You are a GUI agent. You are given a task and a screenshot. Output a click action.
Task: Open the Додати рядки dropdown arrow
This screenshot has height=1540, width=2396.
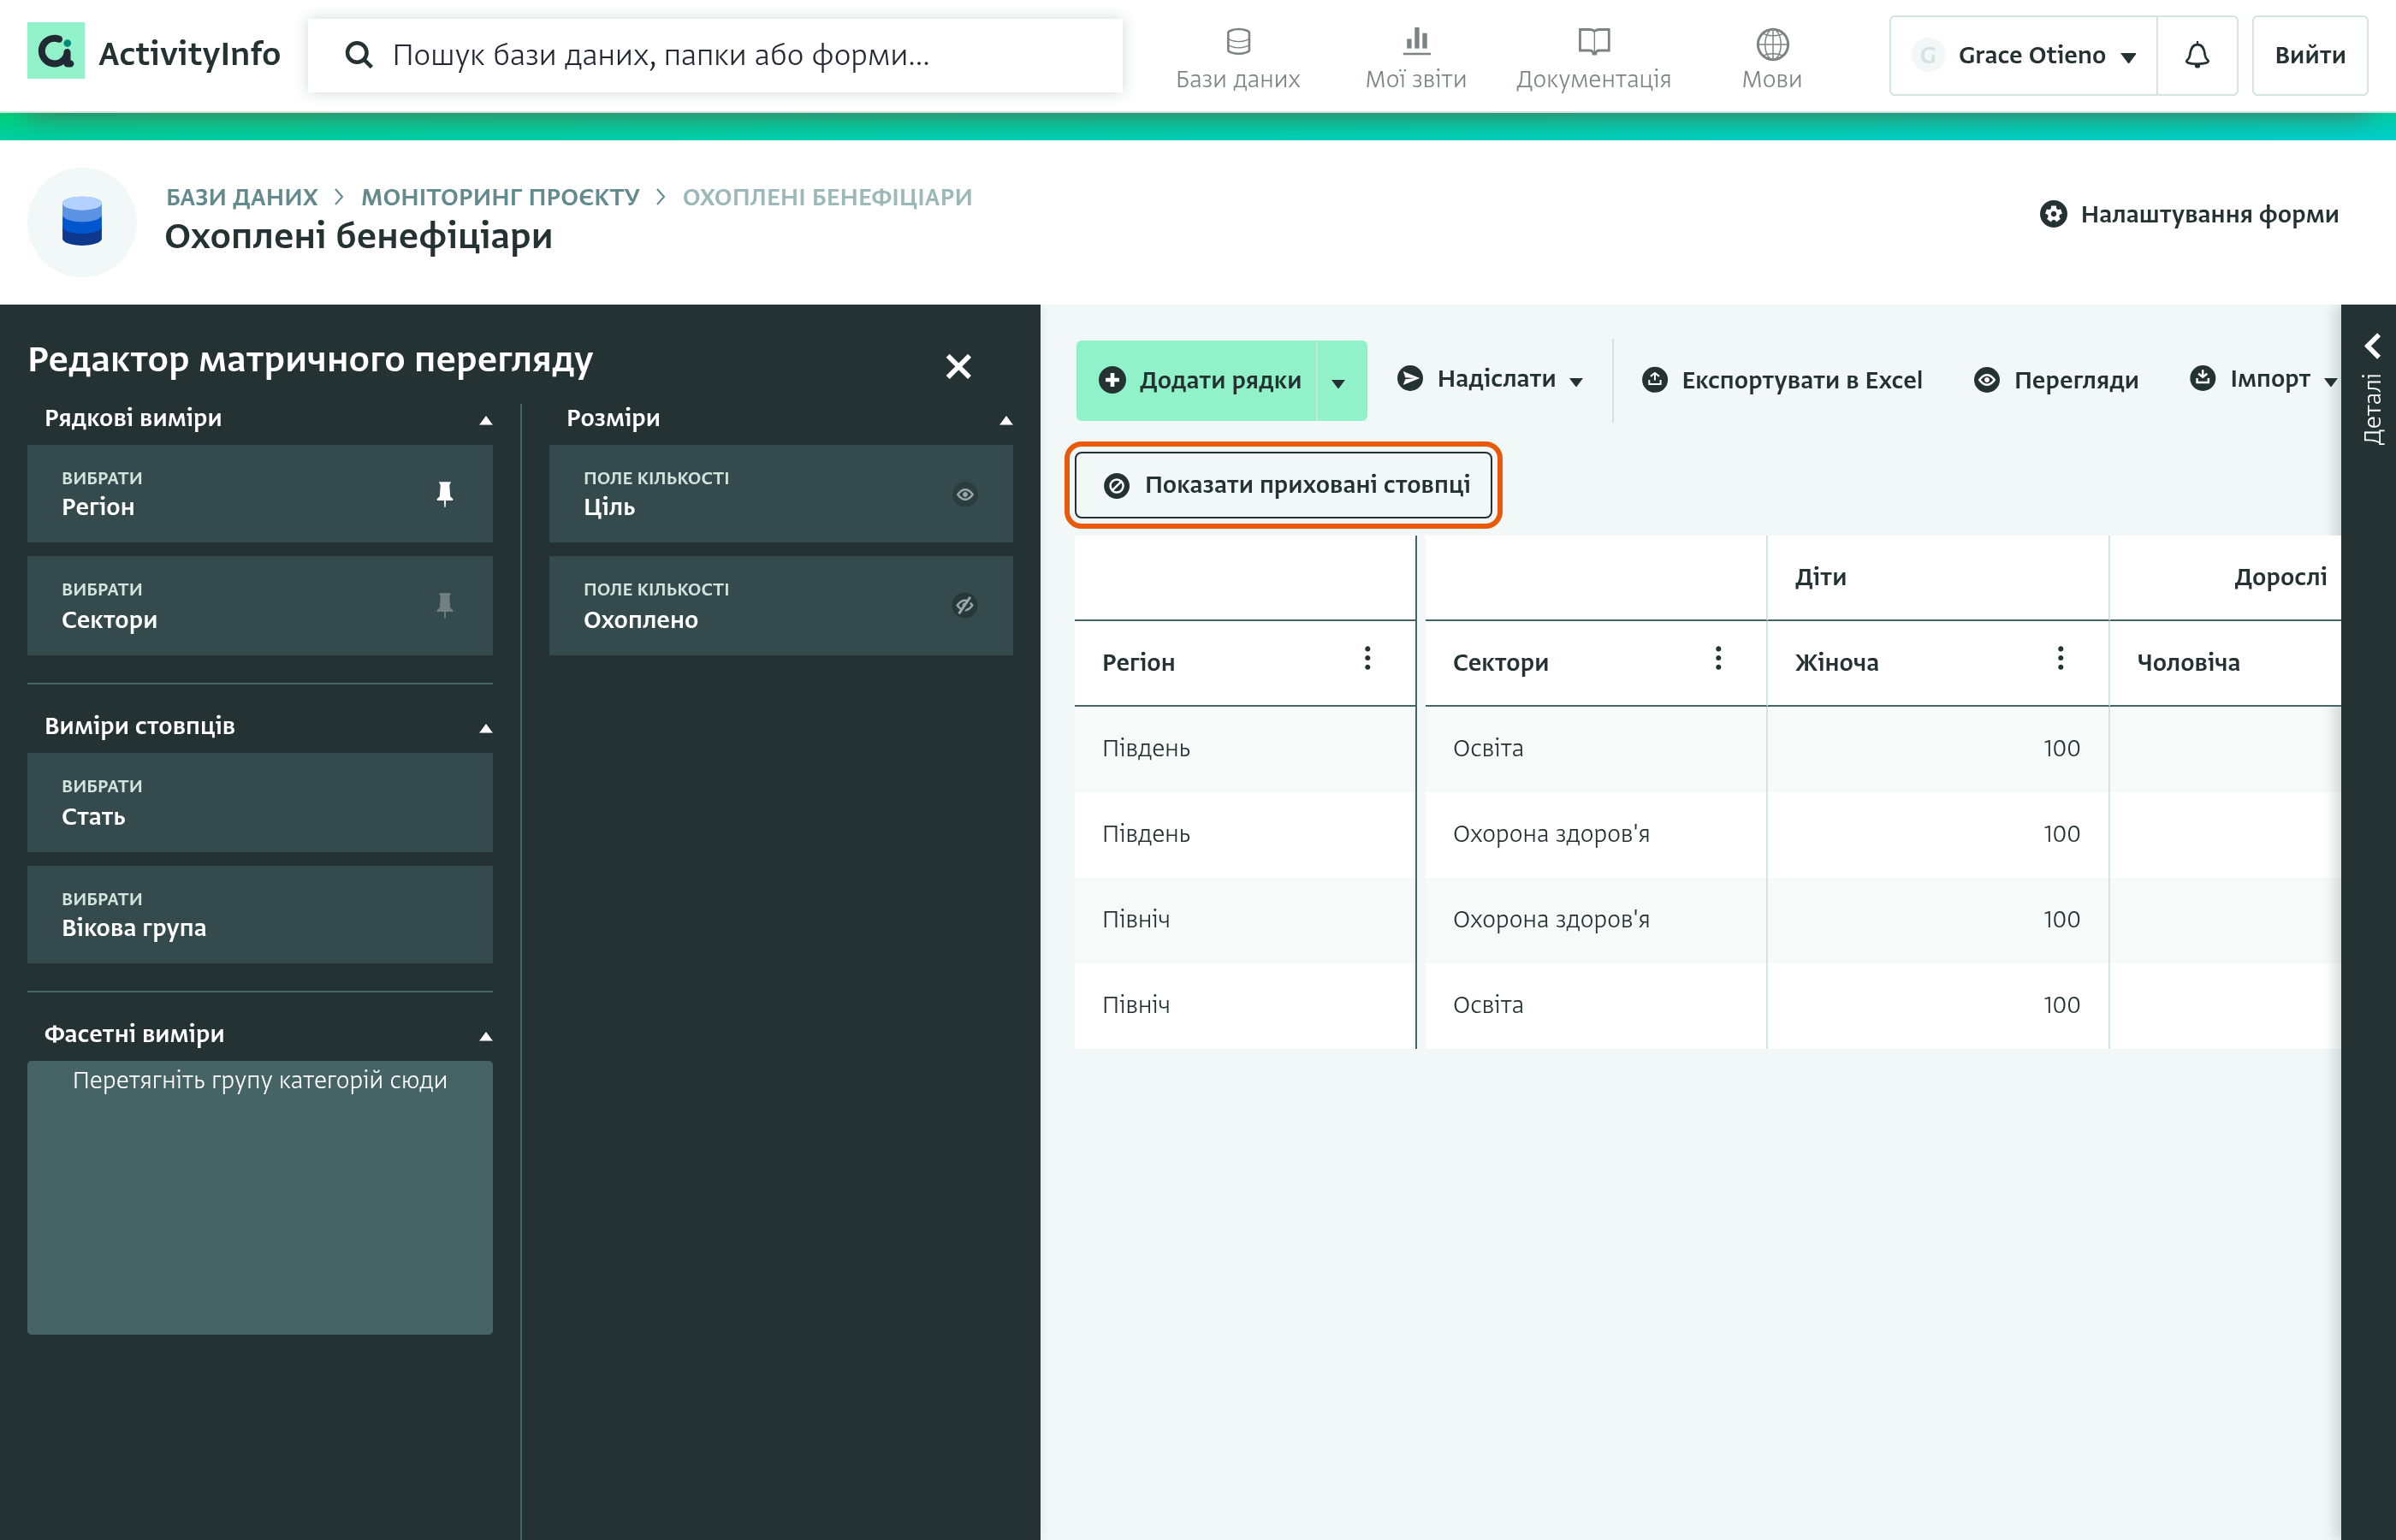[1341, 380]
